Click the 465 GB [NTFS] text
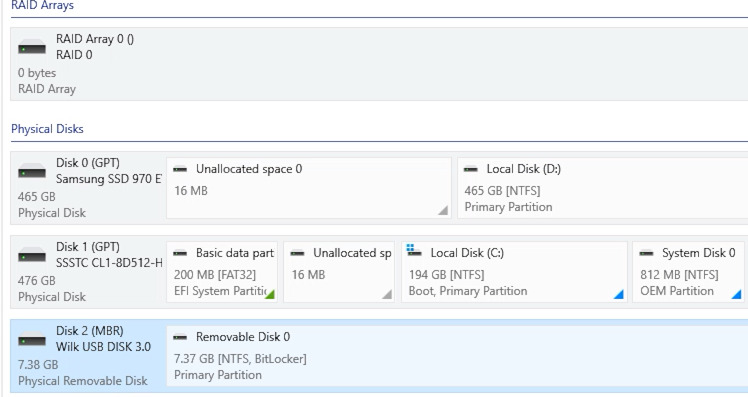 pyautogui.click(x=502, y=191)
